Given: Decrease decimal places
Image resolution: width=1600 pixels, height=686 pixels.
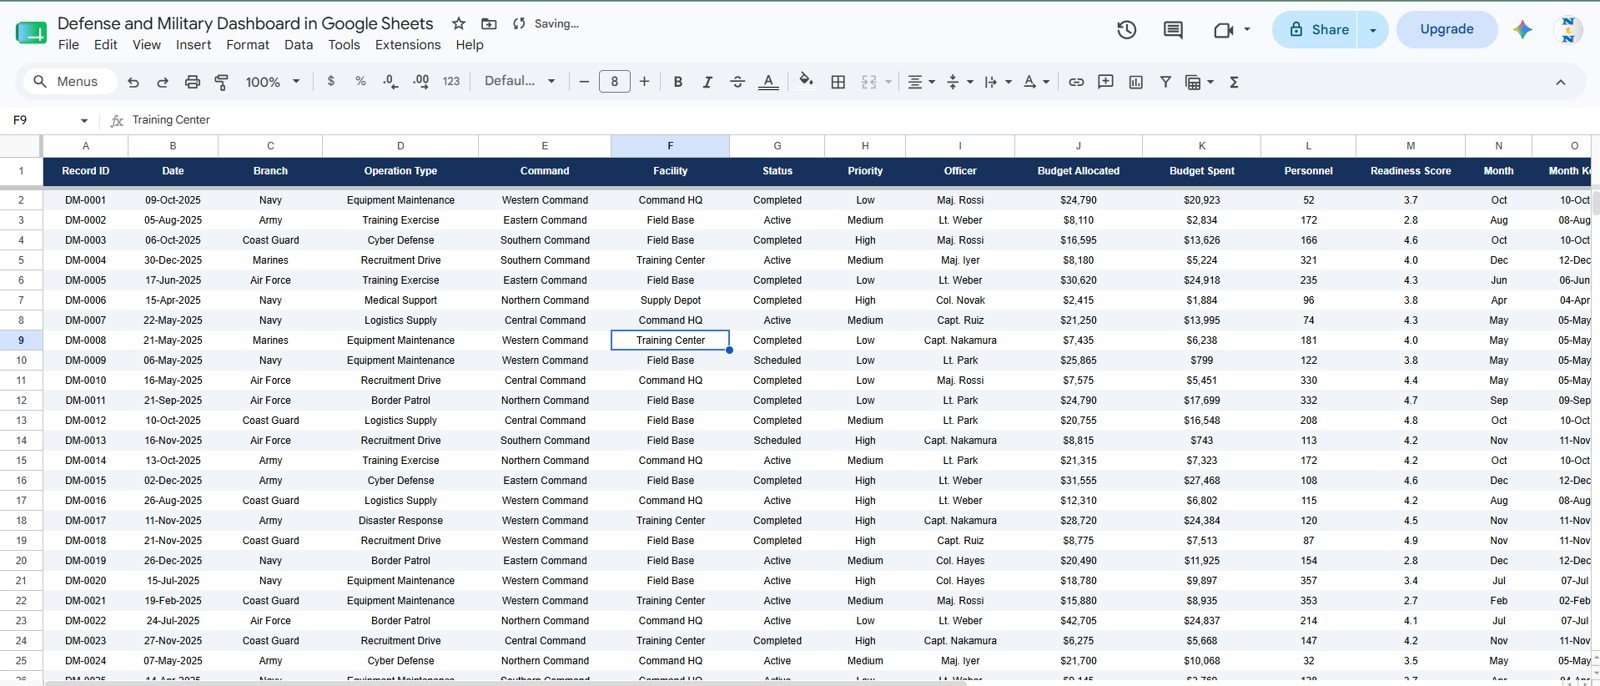Looking at the screenshot, I should pyautogui.click(x=390, y=82).
